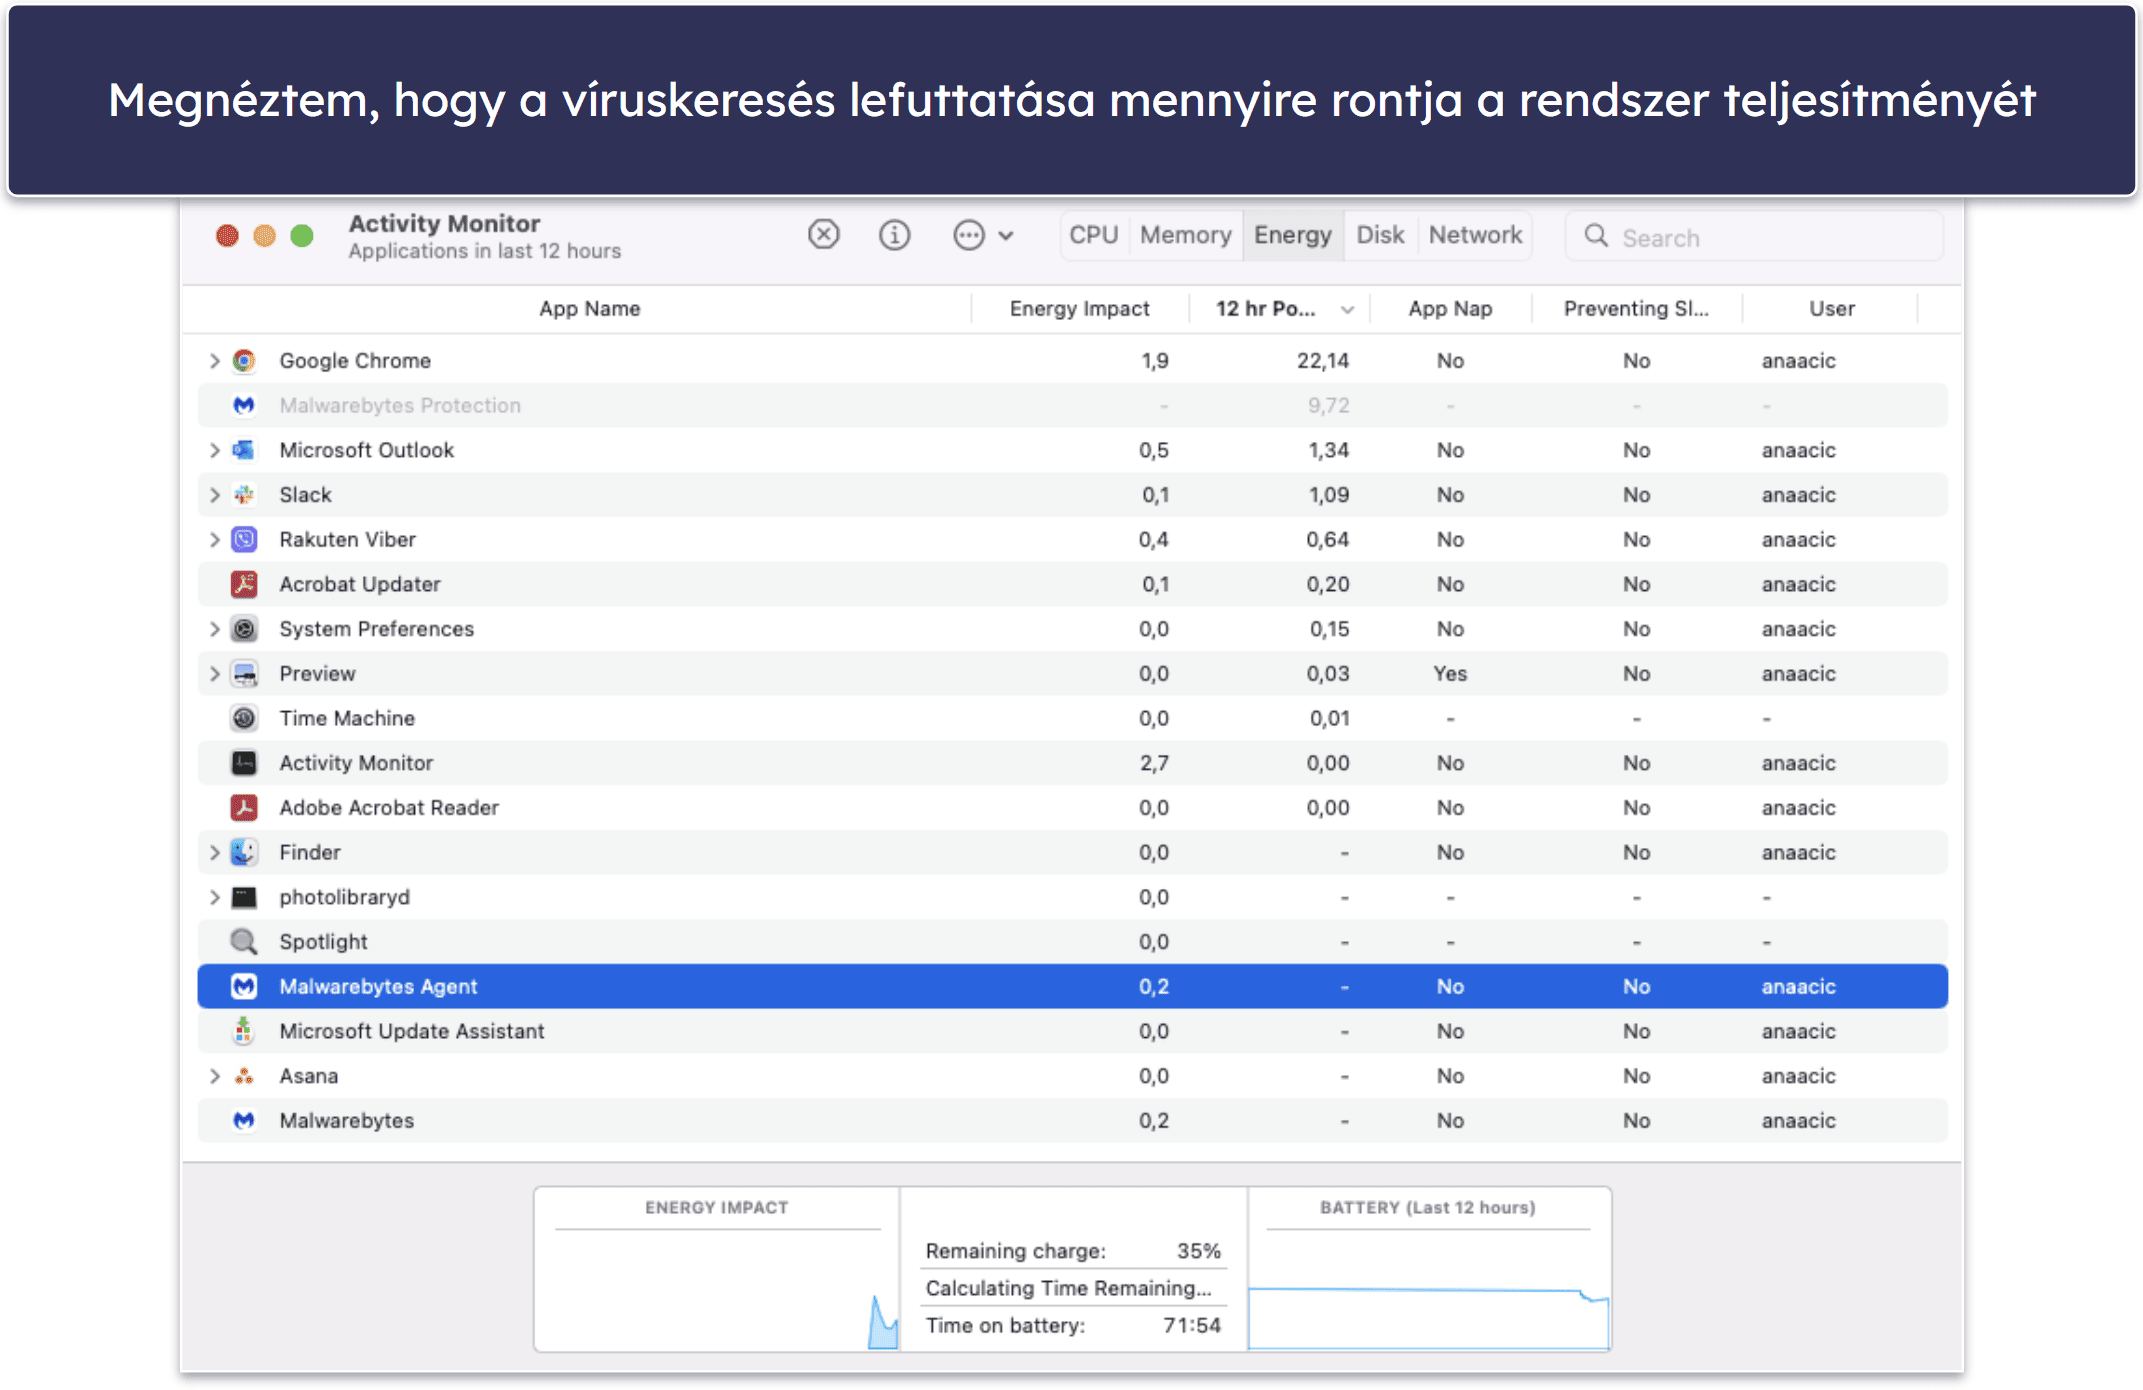Sort by 12 hr Power column header

[1279, 309]
